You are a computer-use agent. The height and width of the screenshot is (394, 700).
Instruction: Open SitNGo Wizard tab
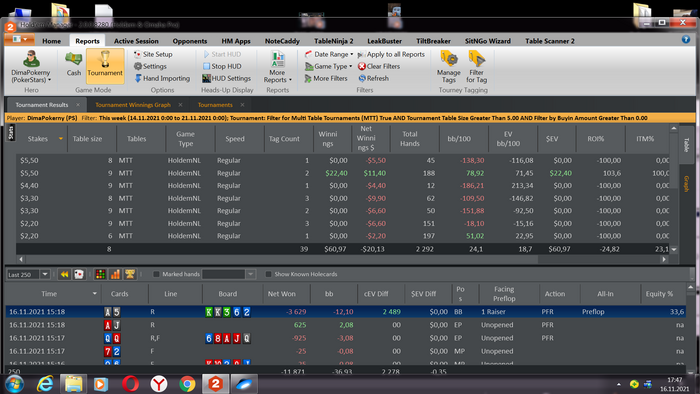[x=488, y=41]
